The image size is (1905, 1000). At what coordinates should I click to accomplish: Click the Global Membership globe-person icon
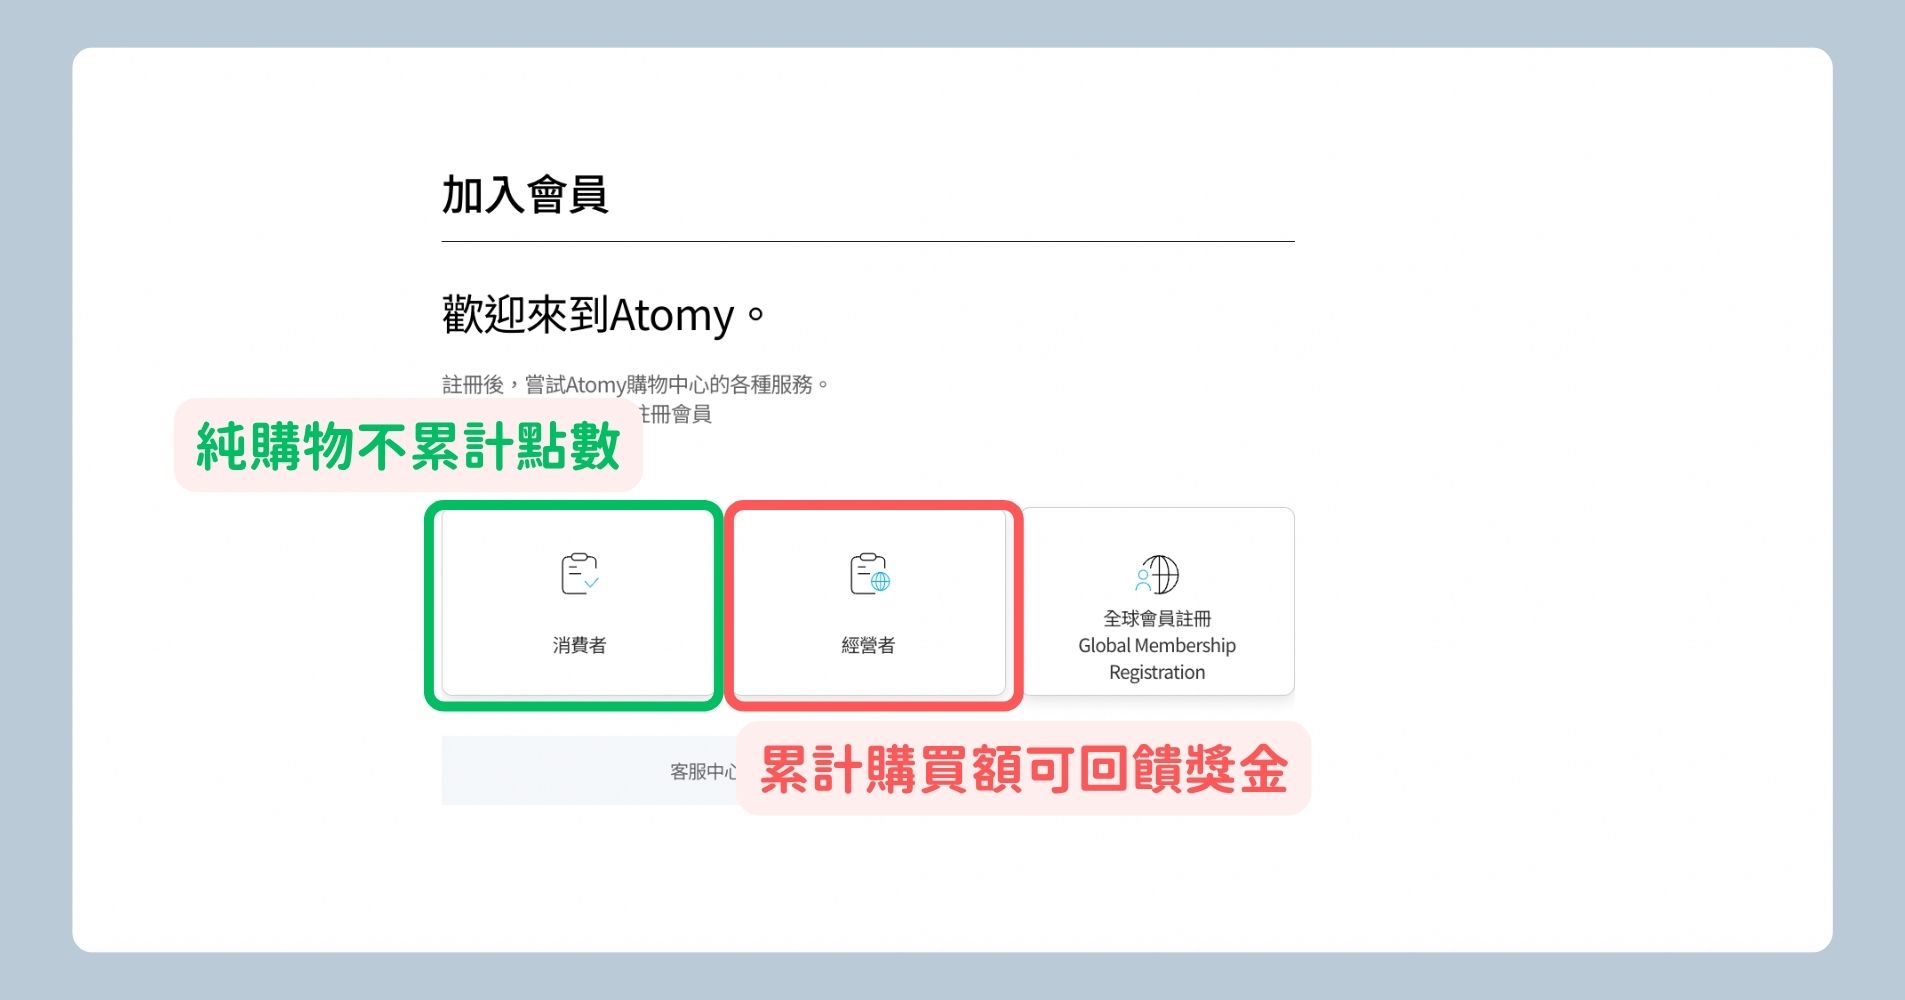click(x=1158, y=573)
